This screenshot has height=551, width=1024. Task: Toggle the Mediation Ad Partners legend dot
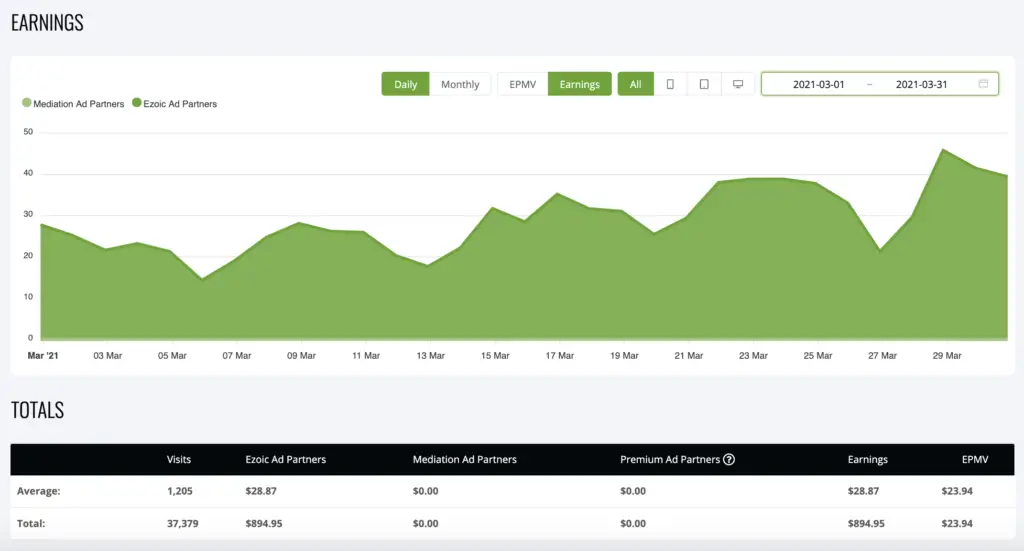tap(27, 102)
